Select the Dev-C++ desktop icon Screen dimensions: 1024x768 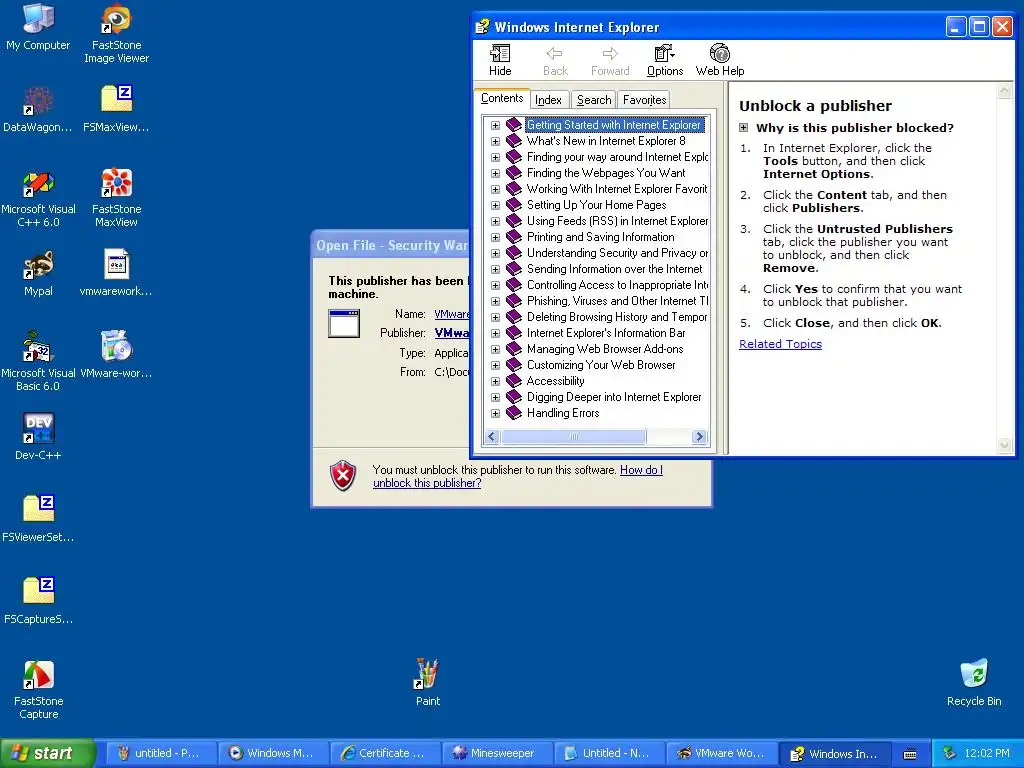click(x=38, y=437)
